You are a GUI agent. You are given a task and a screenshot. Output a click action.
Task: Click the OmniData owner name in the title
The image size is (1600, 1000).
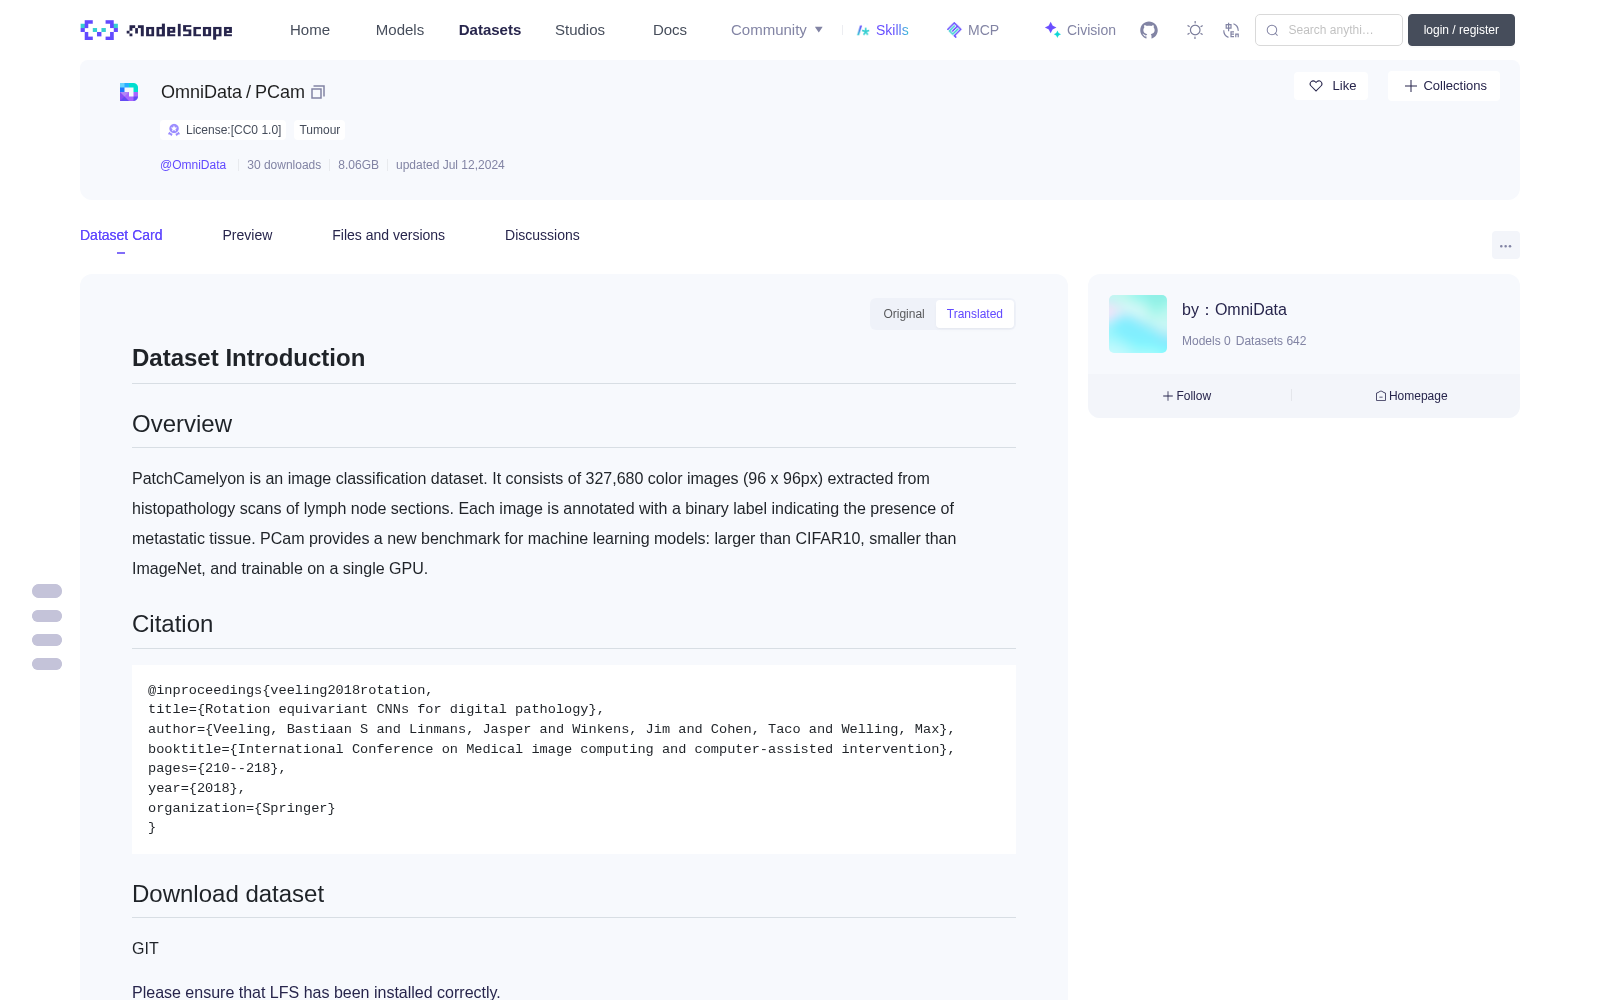tap(201, 92)
